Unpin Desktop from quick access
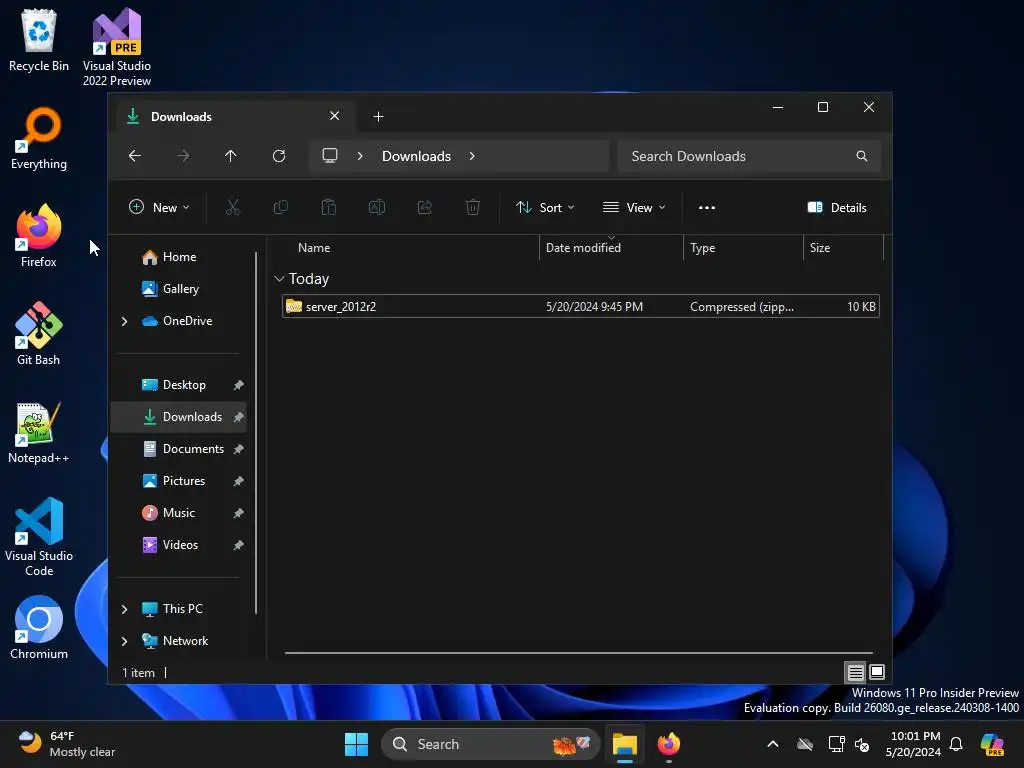Viewport: 1024px width, 768px height. tap(238, 385)
